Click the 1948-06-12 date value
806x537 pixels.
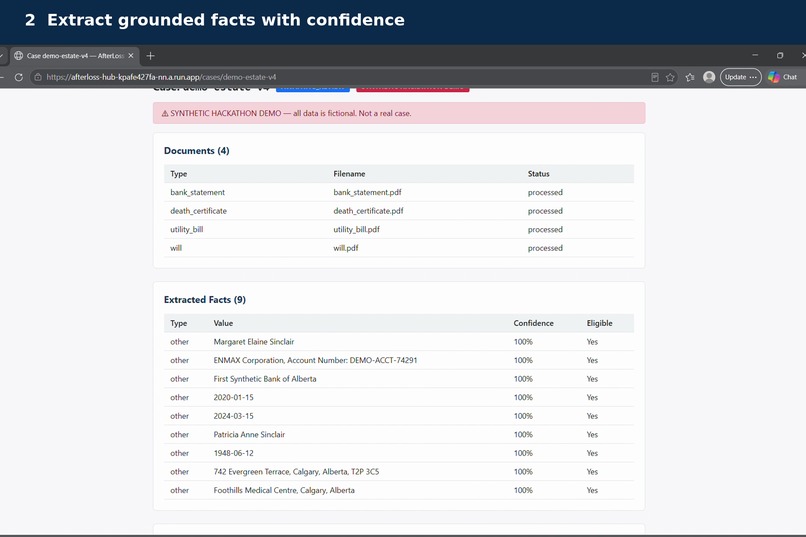[x=233, y=453]
